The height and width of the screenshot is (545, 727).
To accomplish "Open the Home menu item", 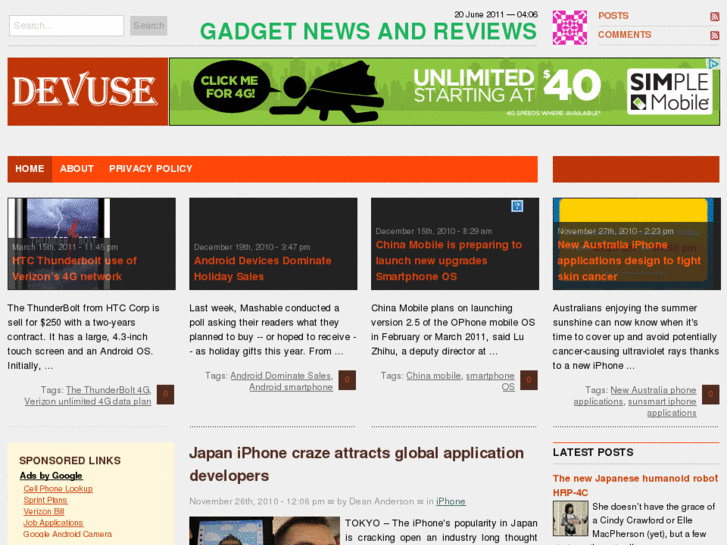I will [x=30, y=169].
